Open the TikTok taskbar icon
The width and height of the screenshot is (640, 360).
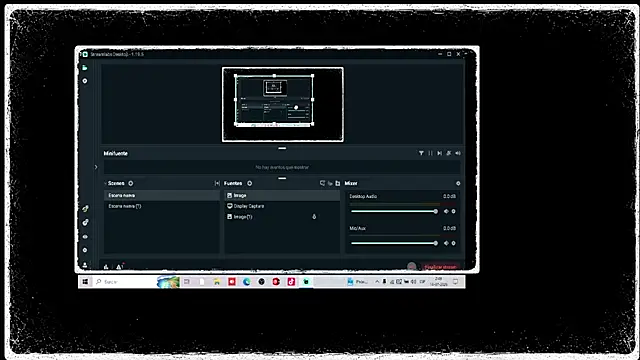pyautogui.click(x=291, y=282)
